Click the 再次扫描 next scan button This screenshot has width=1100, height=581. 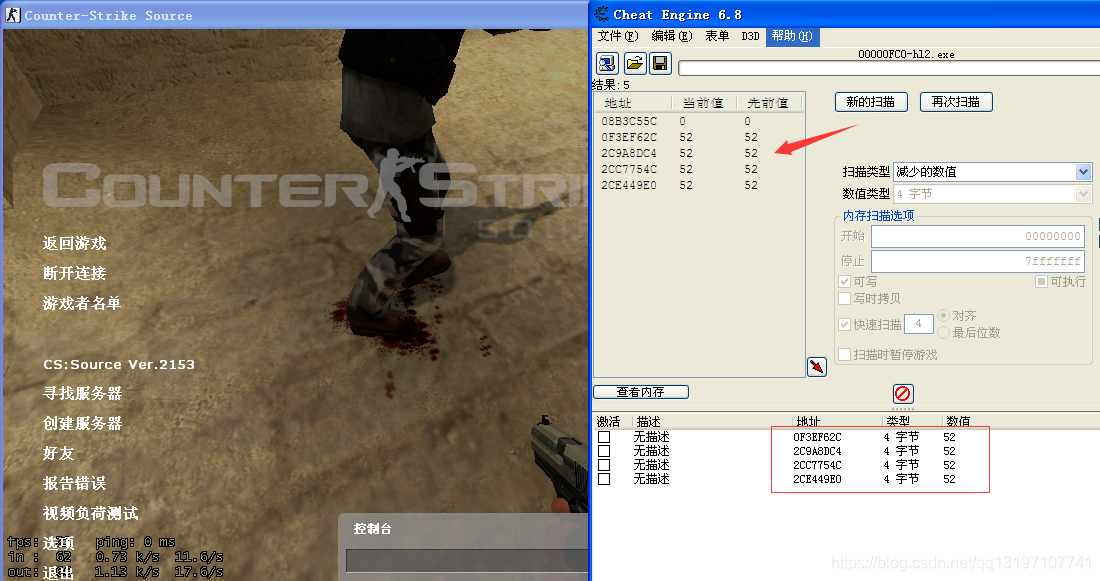tap(955, 102)
